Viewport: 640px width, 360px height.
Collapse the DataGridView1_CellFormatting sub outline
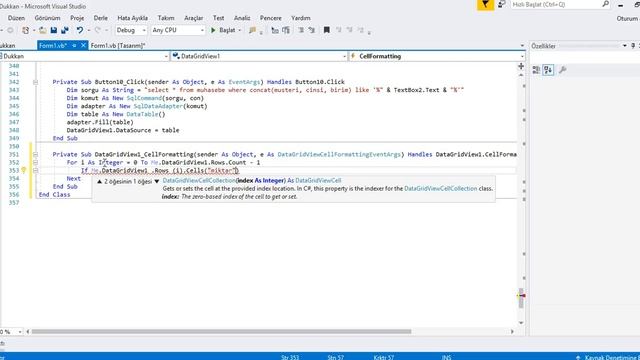tap(35, 155)
